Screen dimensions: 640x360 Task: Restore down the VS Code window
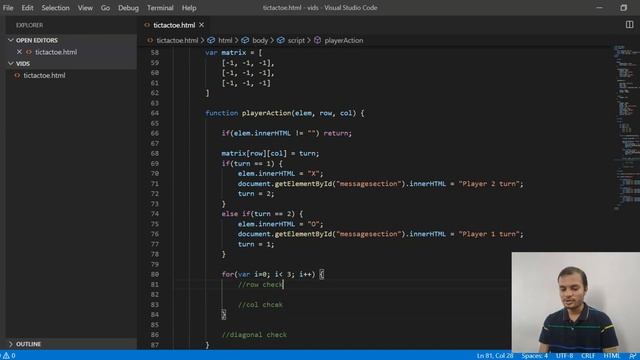tap(624, 8)
